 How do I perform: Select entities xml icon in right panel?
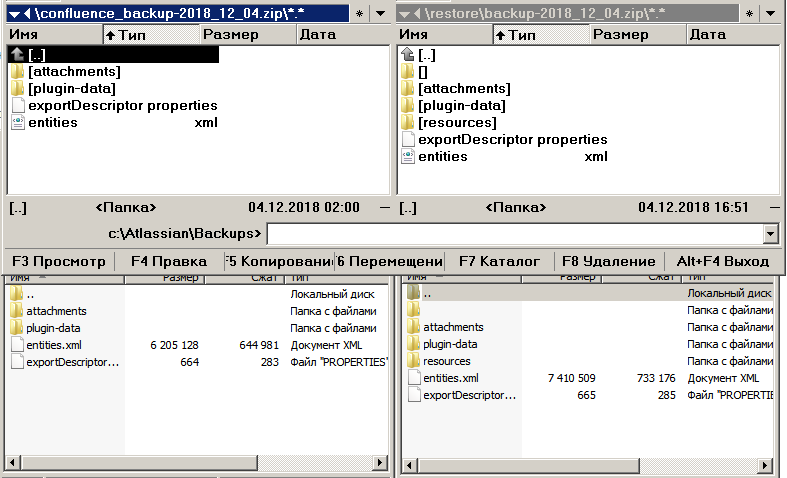(408, 157)
